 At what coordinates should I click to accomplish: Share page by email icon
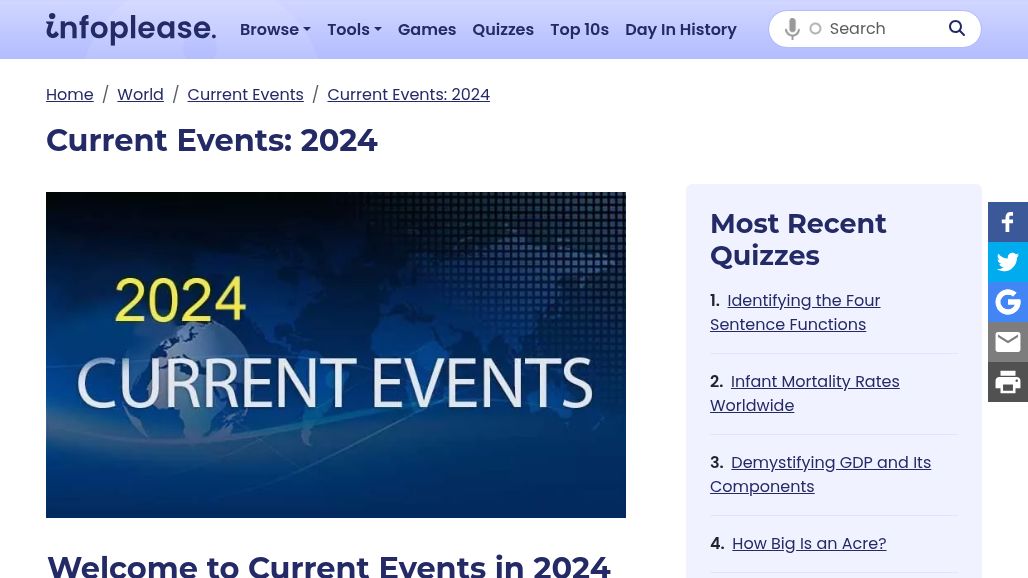(1007, 342)
